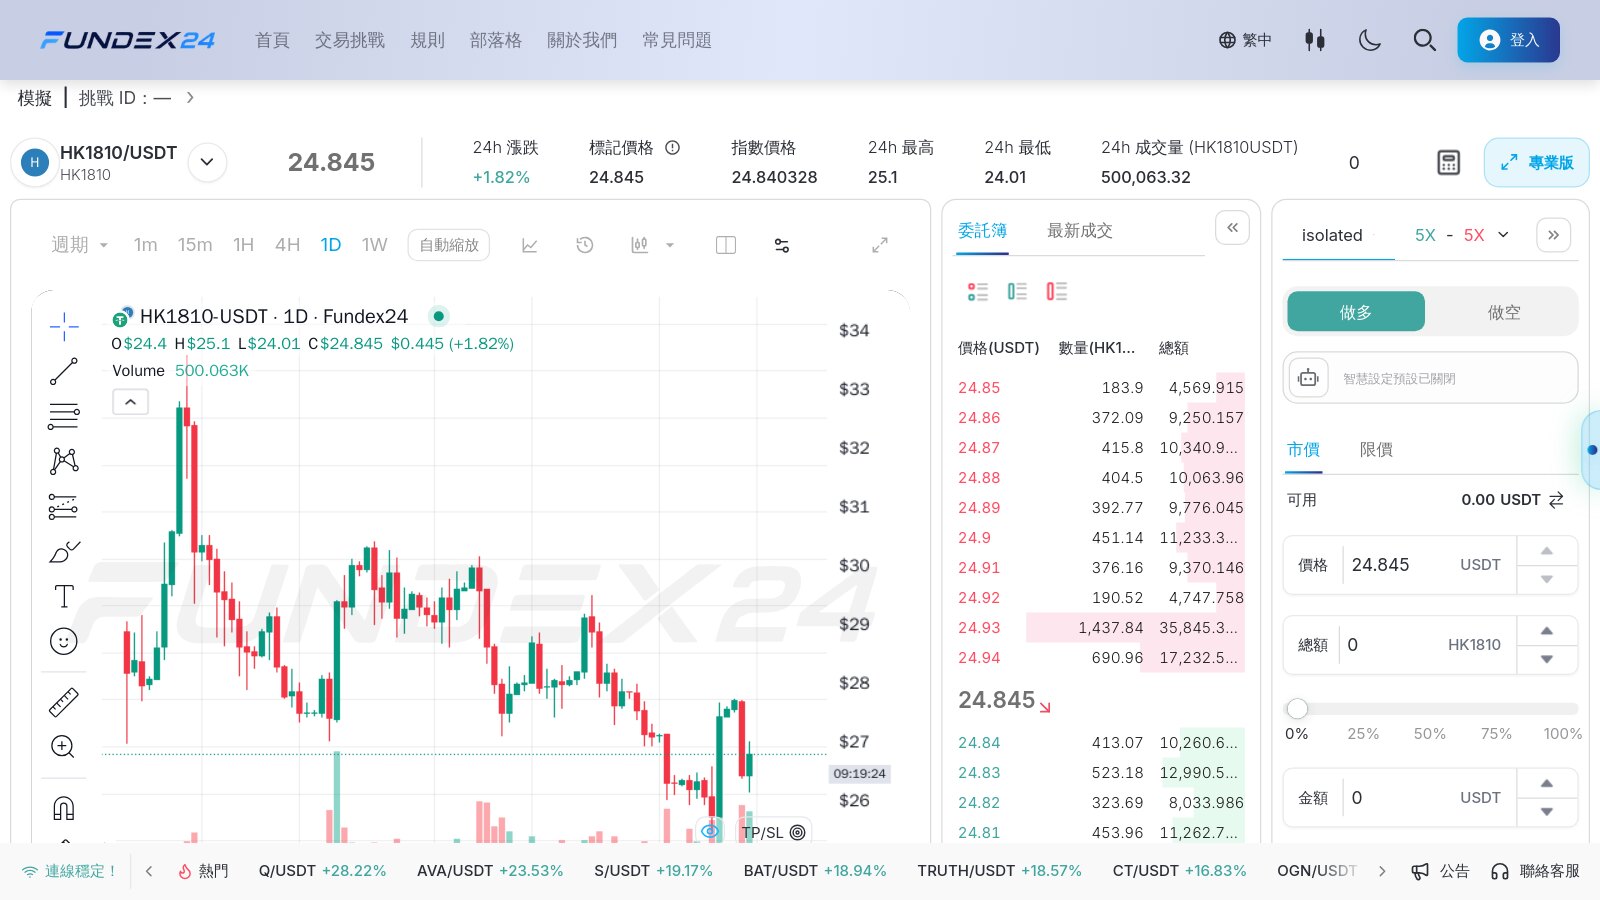This screenshot has height=900, width=1600.
Task: Click the 登入 login button
Action: [x=1508, y=40]
